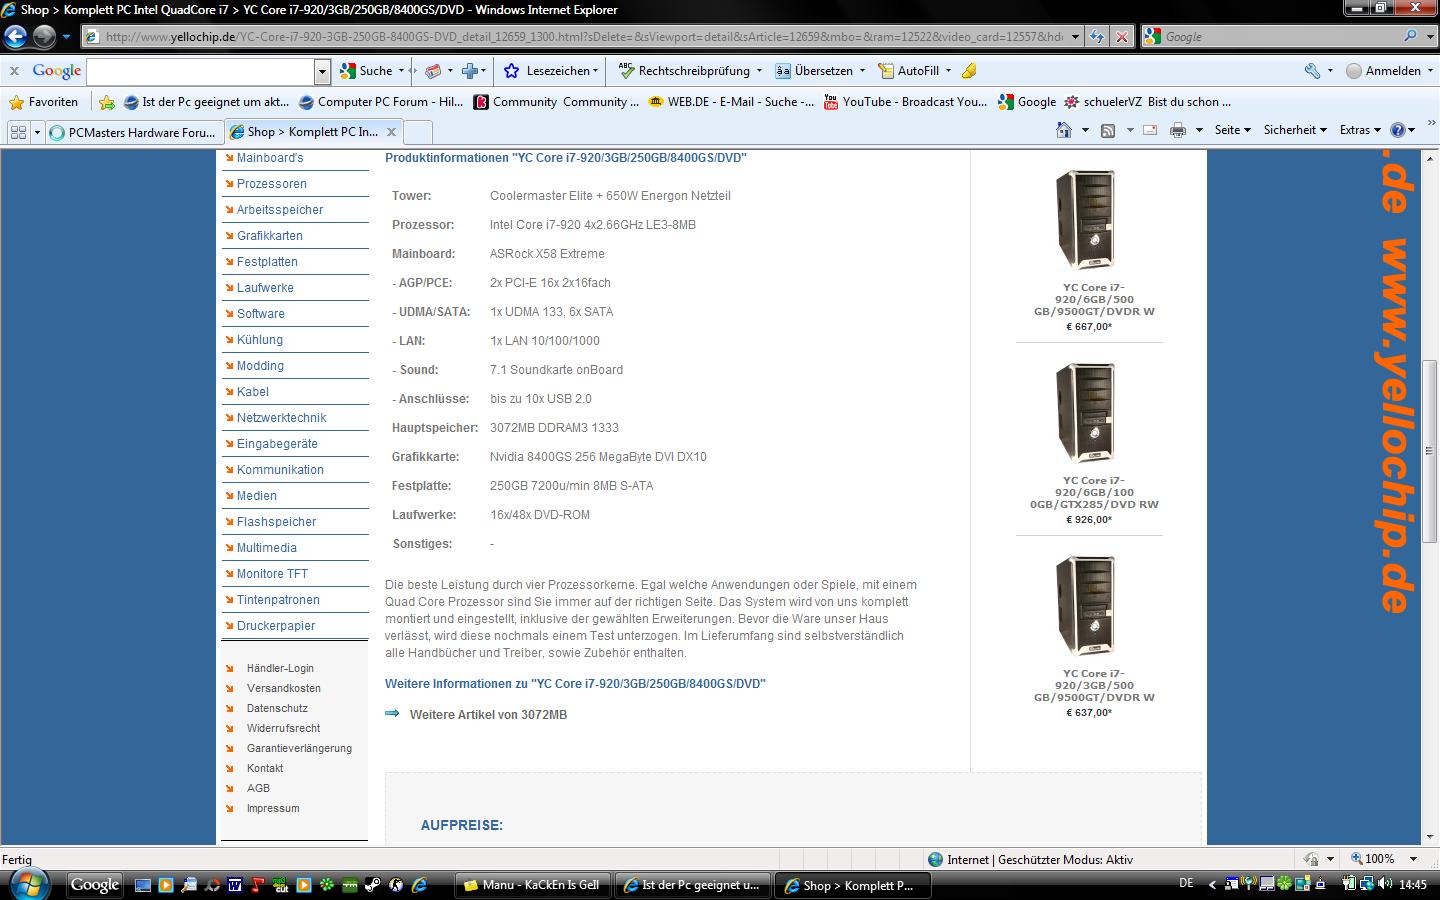
Task: Open the Prozessoren category link
Action: click(x=271, y=184)
